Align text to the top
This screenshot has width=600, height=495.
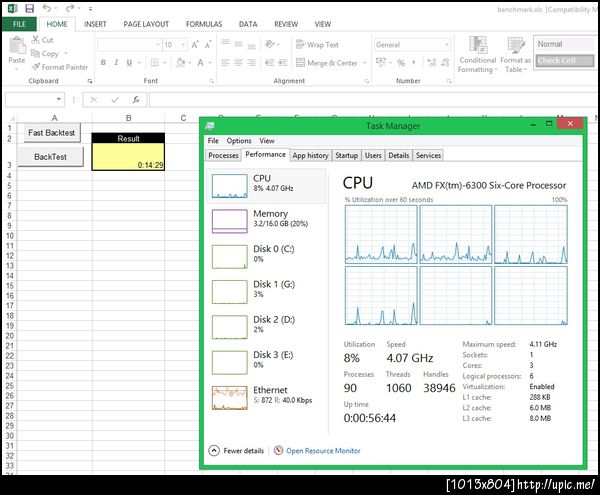tap(225, 43)
